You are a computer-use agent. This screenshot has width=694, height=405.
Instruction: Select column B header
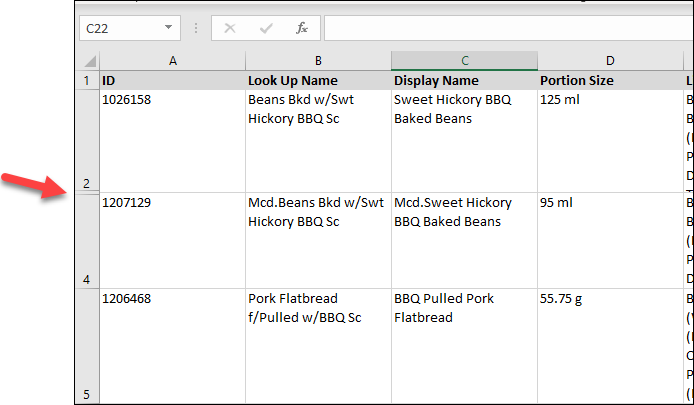[x=318, y=61]
